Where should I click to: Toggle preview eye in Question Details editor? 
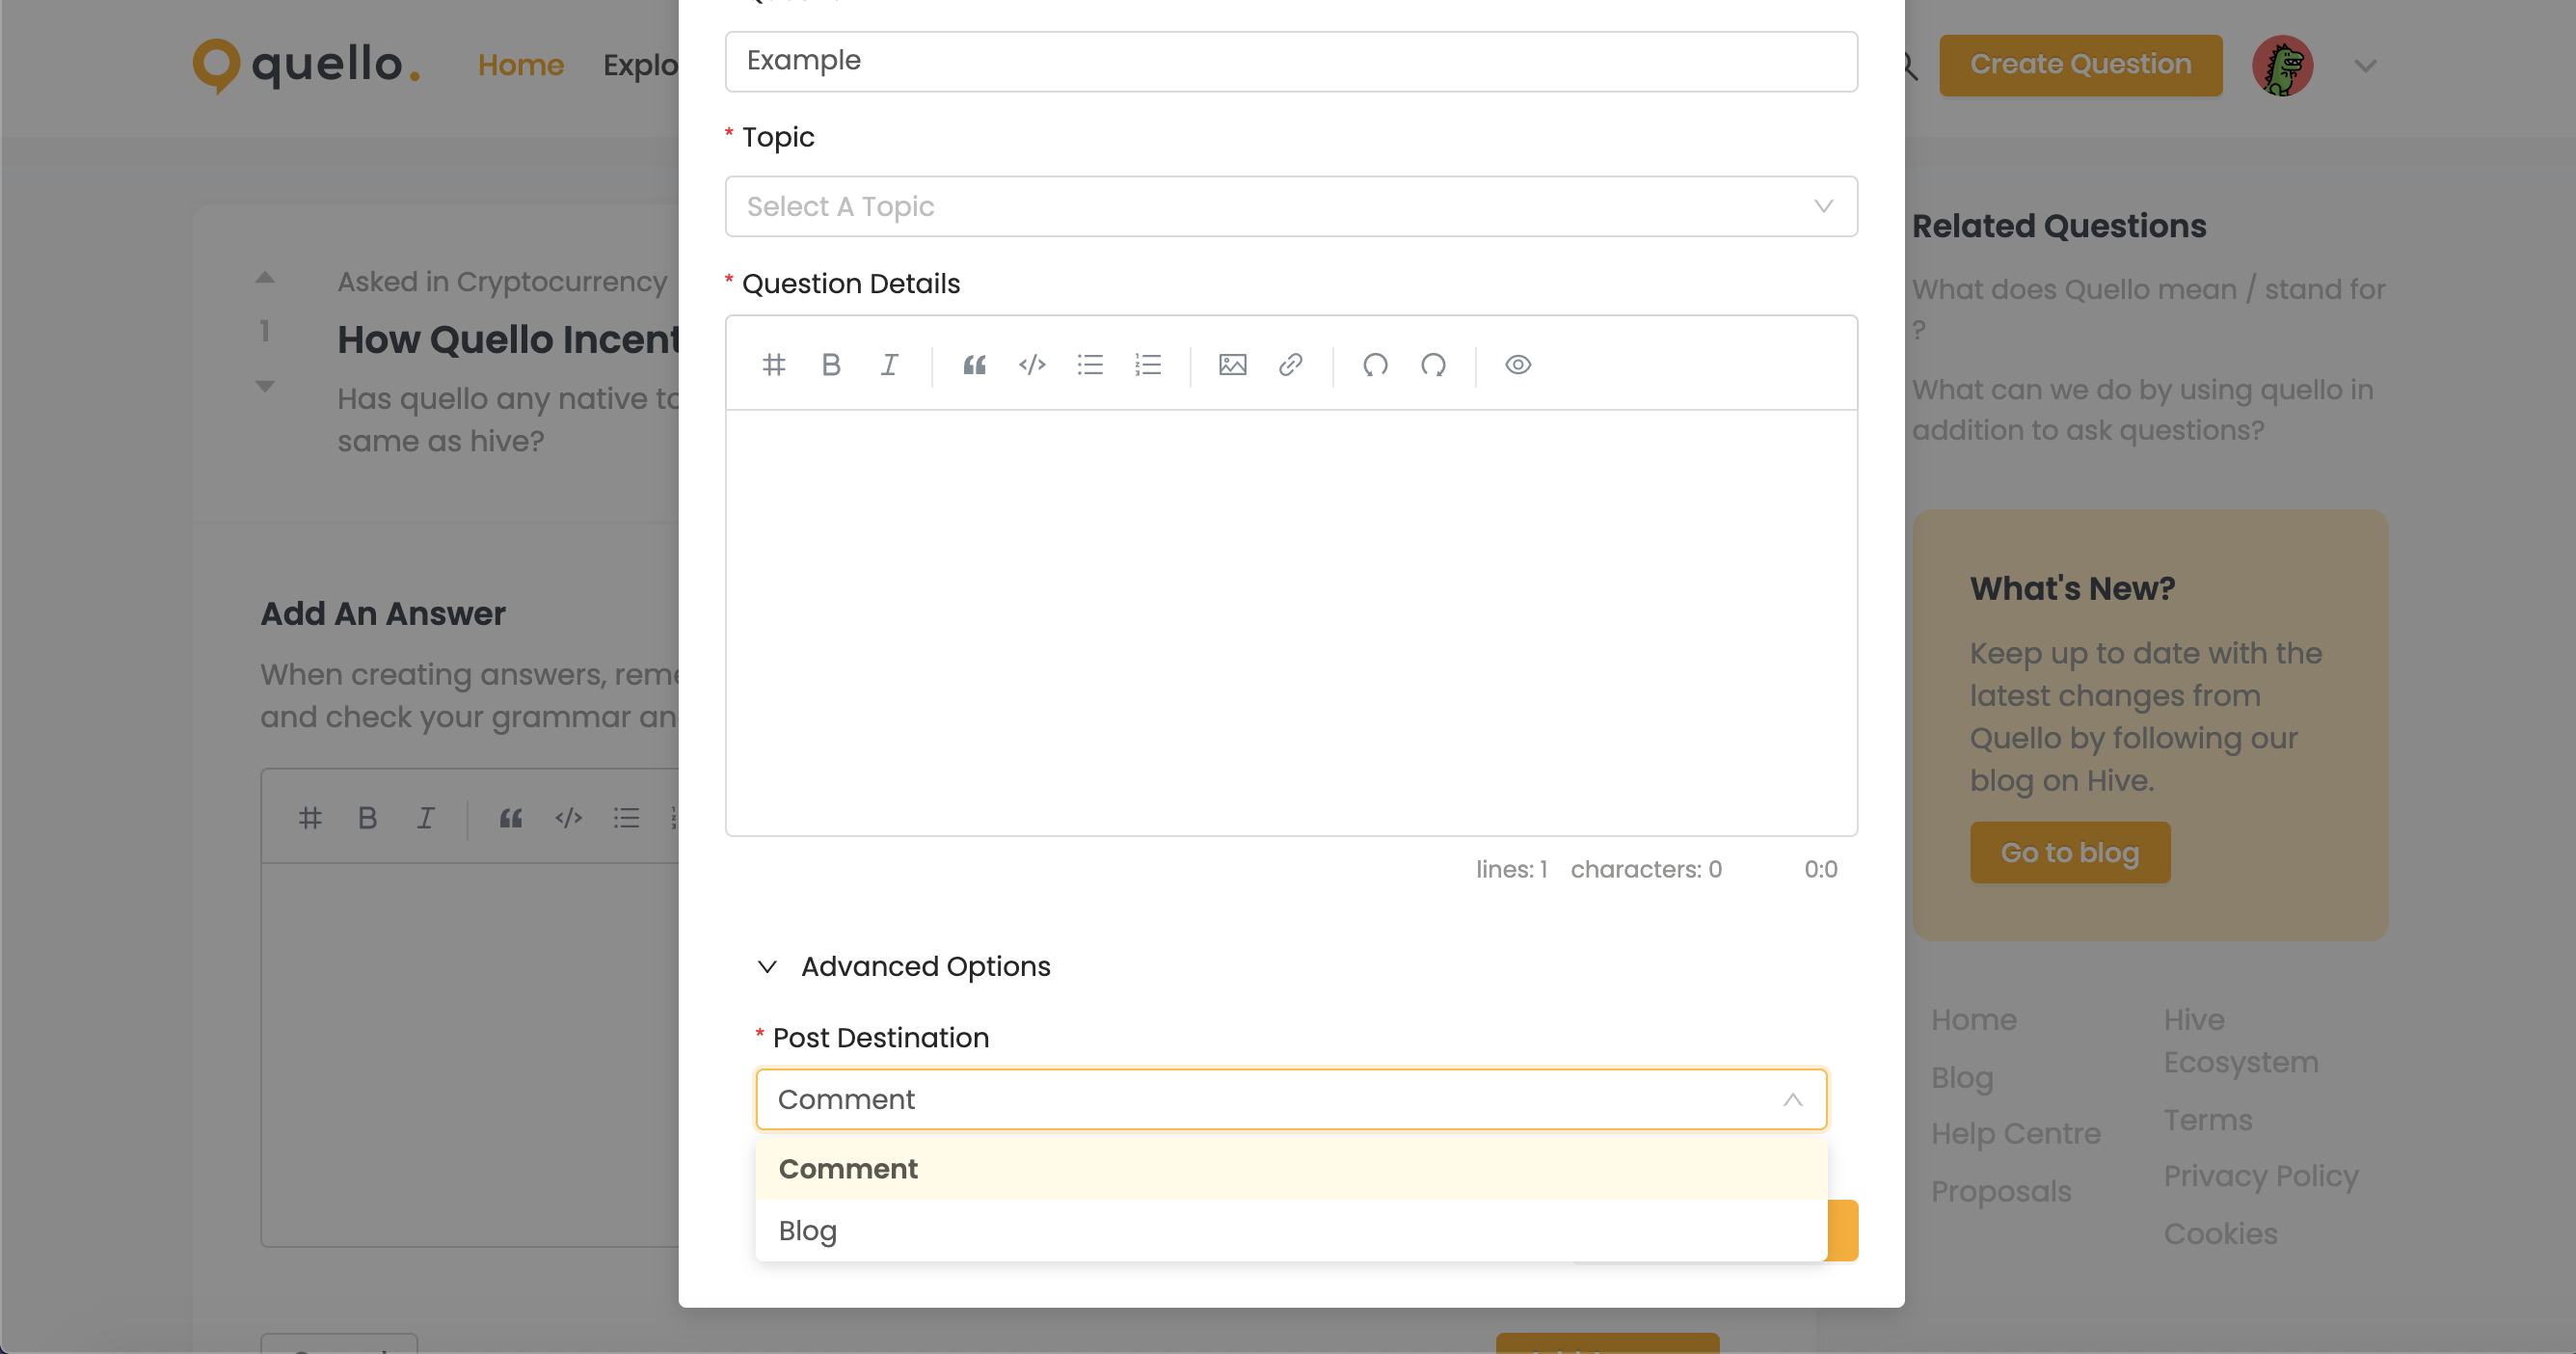pos(1518,365)
